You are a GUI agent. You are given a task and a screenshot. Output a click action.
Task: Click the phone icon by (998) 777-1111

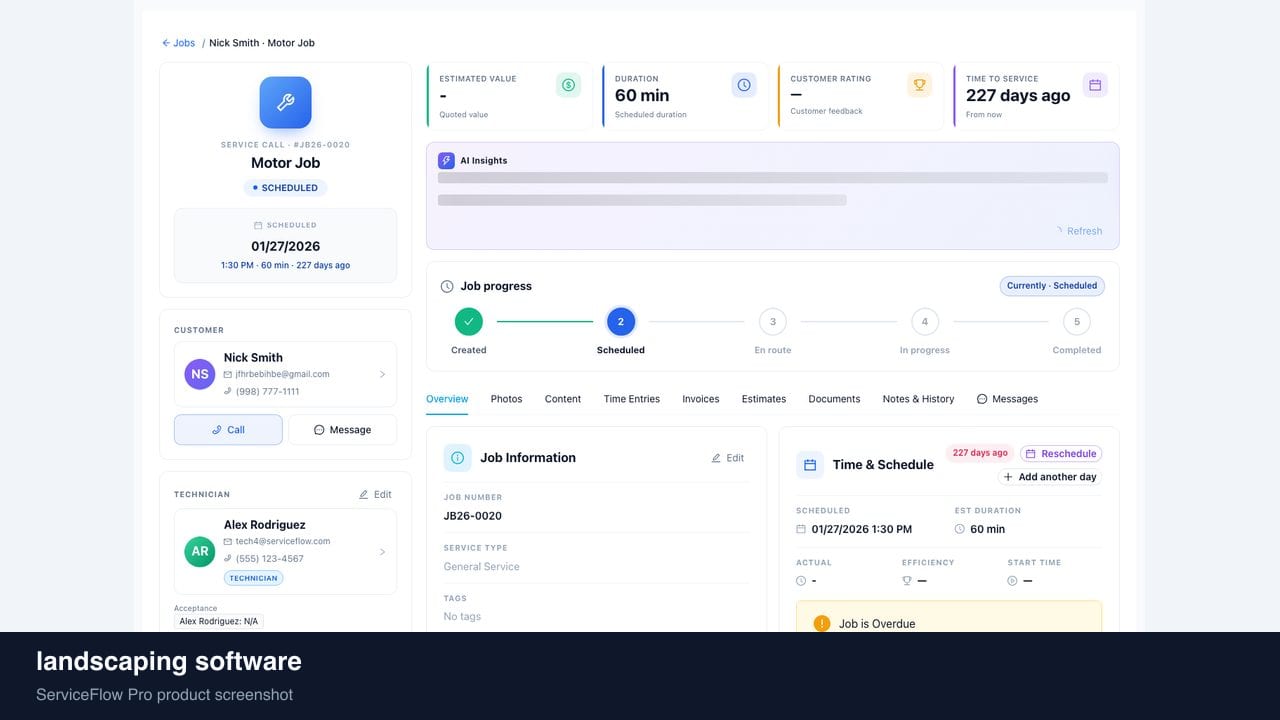[228, 391]
